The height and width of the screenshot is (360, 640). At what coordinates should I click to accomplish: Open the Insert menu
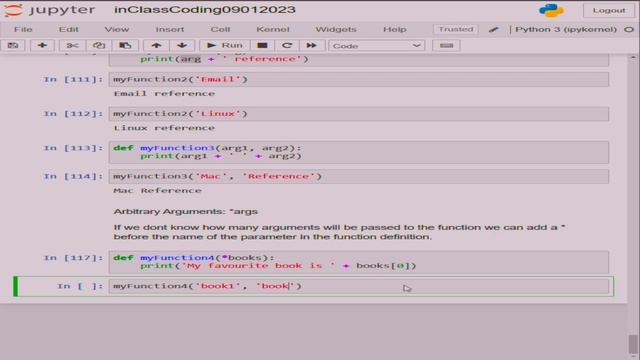click(170, 29)
